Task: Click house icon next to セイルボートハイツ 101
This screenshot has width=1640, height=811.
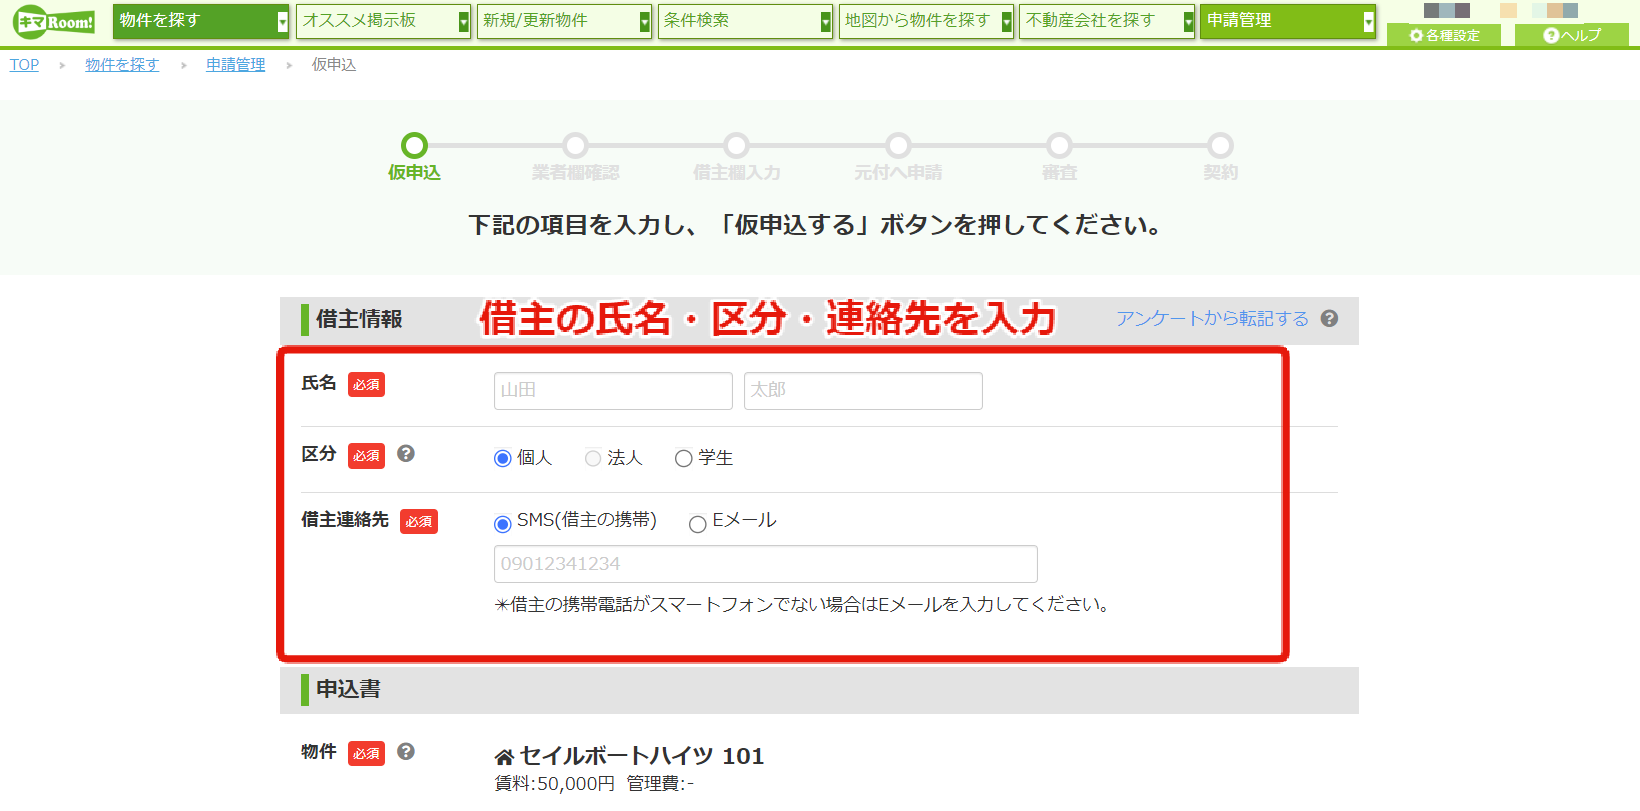Action: pyautogui.click(x=504, y=757)
